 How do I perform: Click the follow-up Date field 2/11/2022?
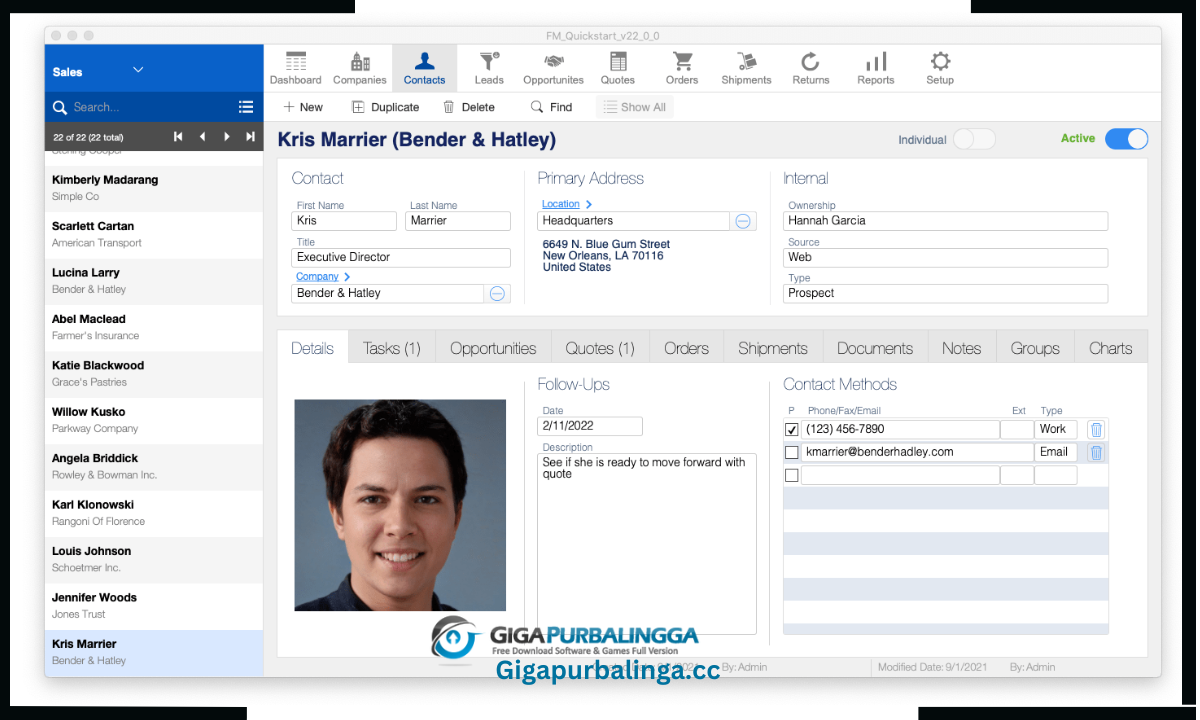point(590,426)
